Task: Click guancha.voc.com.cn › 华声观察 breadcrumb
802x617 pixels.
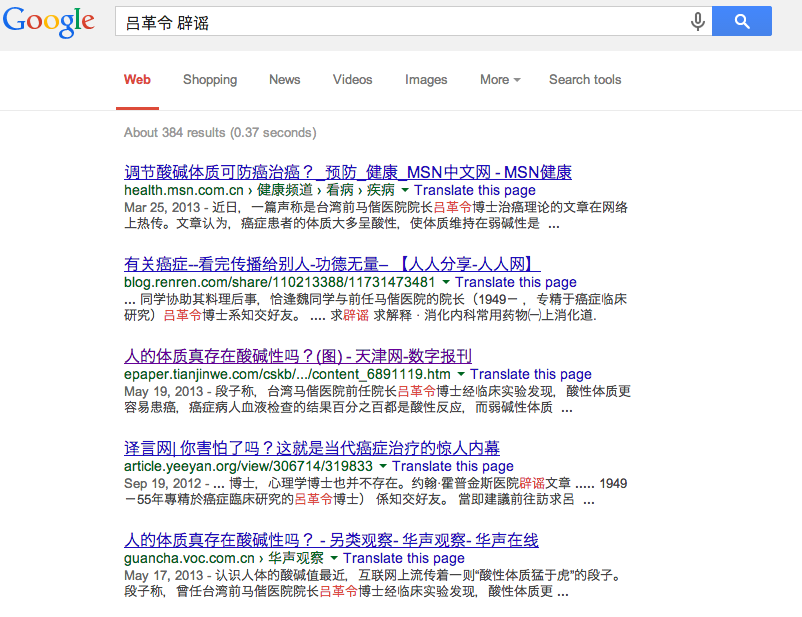Action: coord(224,559)
